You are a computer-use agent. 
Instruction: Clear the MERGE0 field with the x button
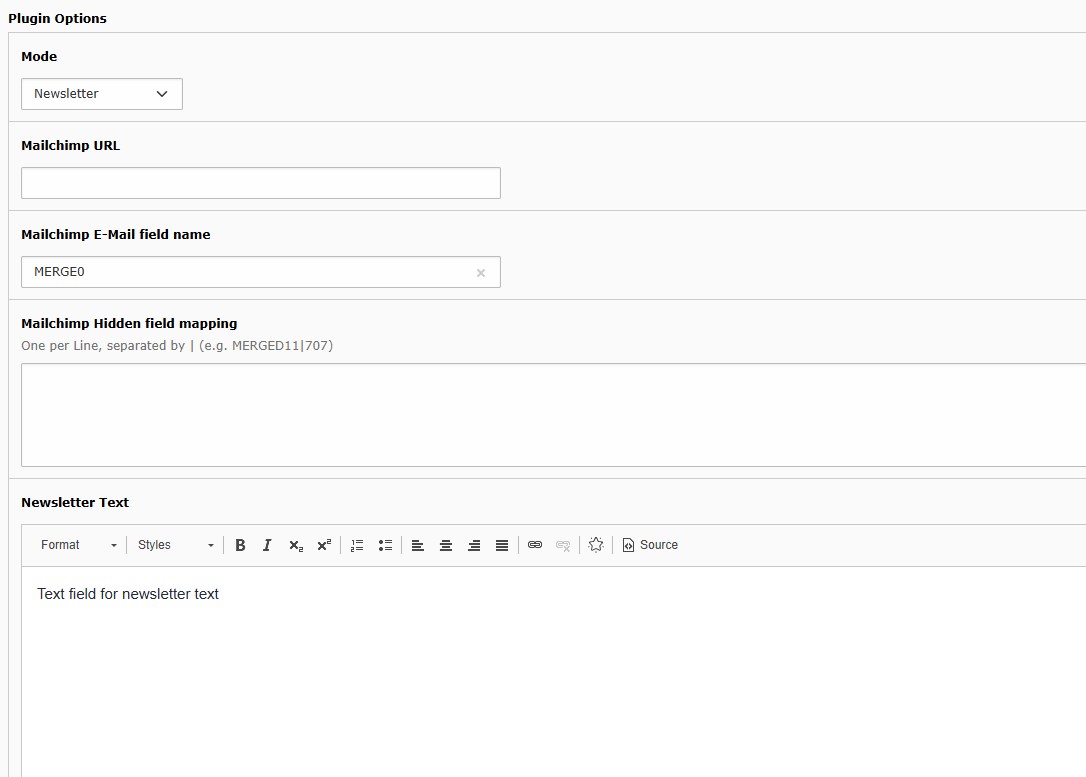click(x=481, y=273)
